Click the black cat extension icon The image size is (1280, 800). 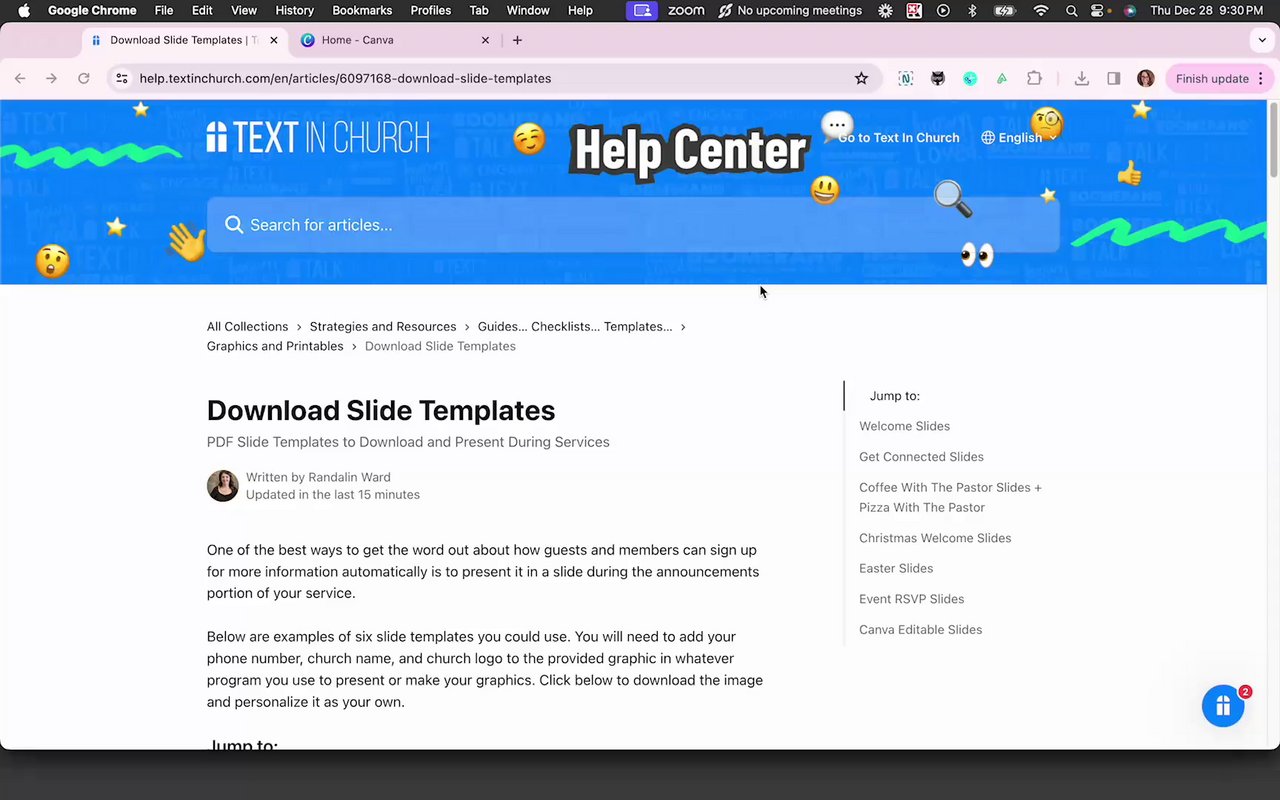[938, 78]
